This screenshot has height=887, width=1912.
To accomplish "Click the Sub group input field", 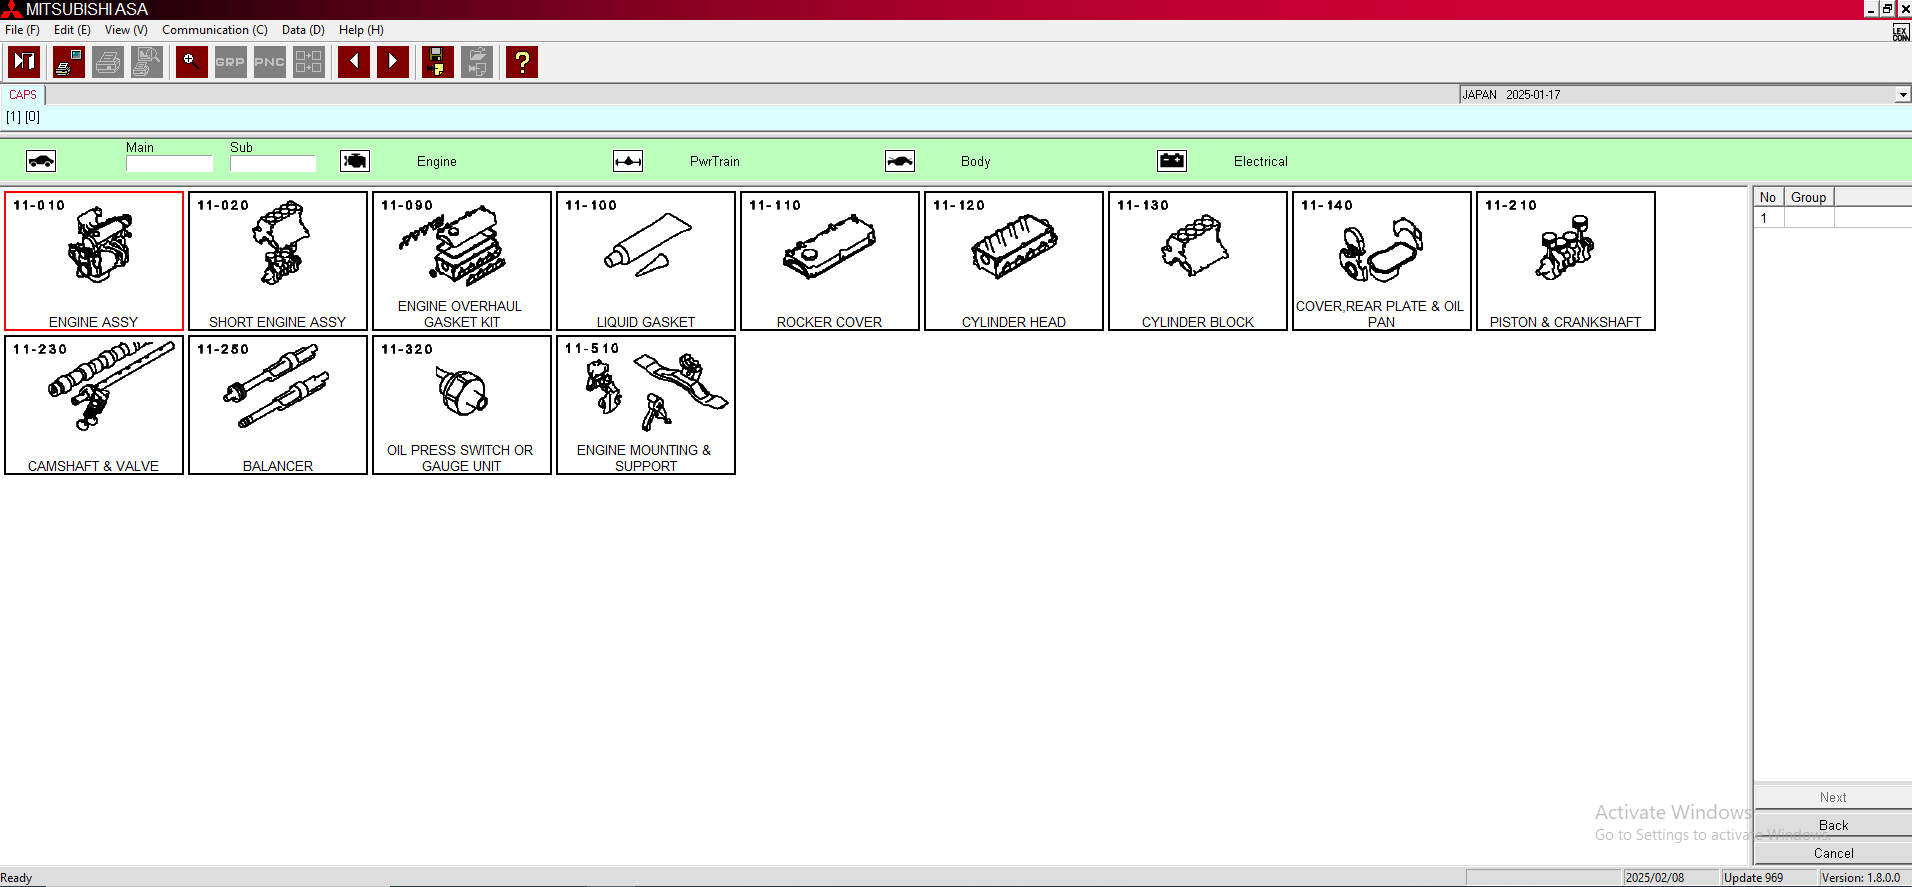I will (x=273, y=163).
